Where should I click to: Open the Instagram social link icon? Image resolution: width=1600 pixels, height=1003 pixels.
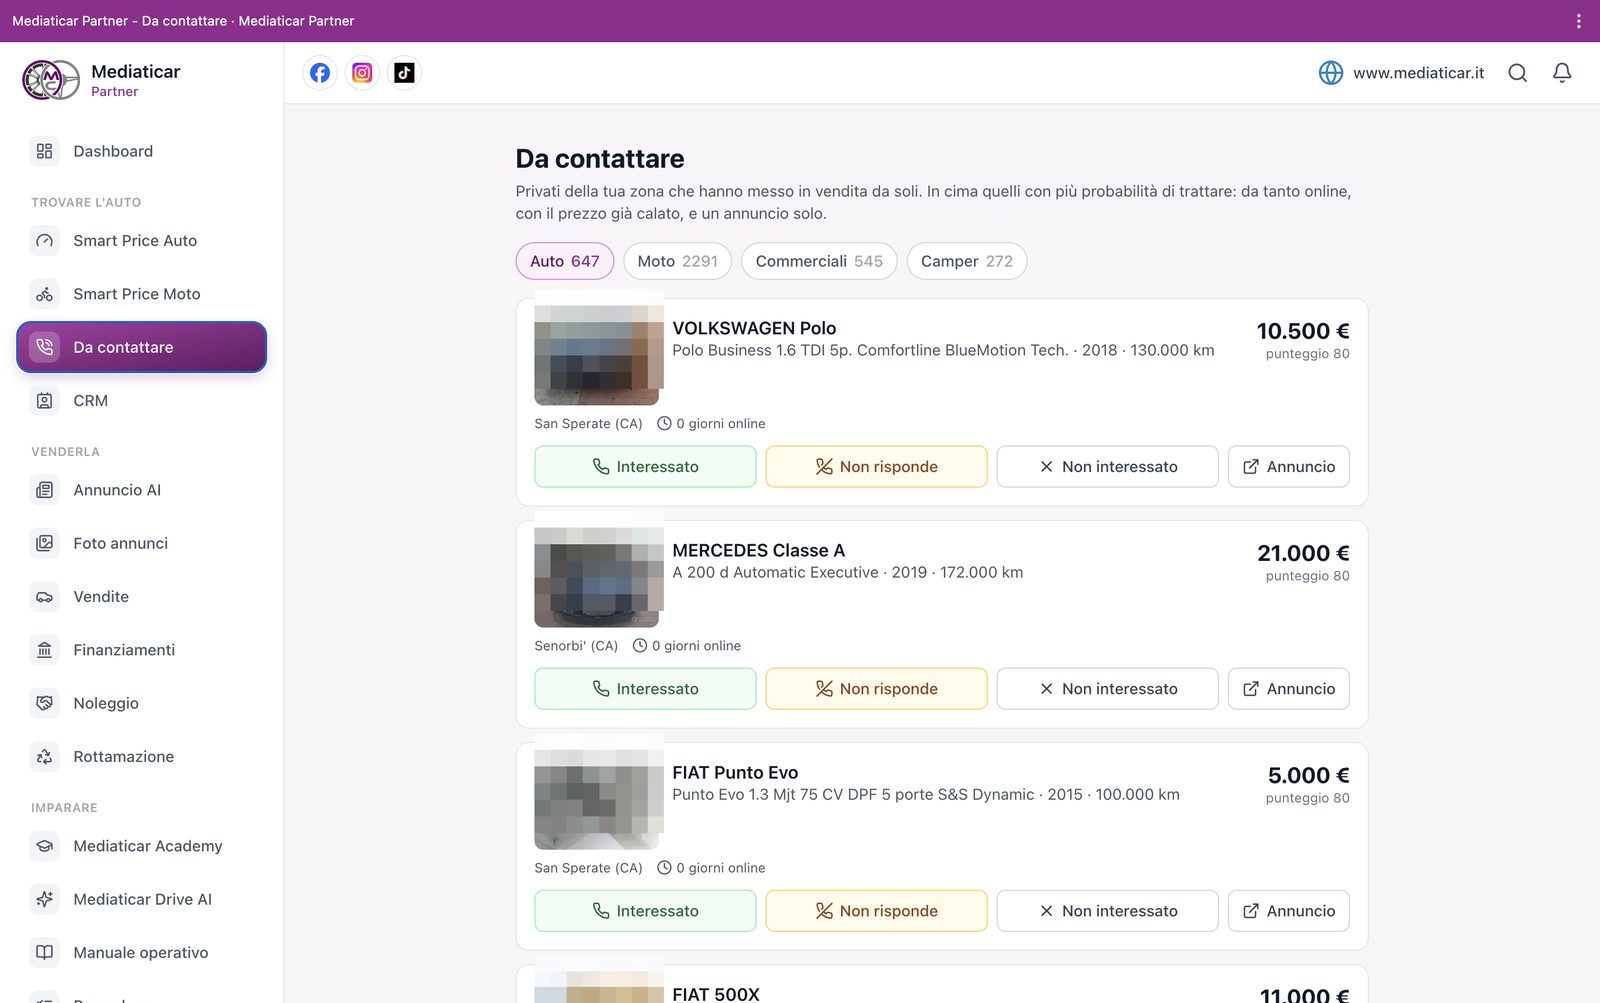tap(362, 73)
